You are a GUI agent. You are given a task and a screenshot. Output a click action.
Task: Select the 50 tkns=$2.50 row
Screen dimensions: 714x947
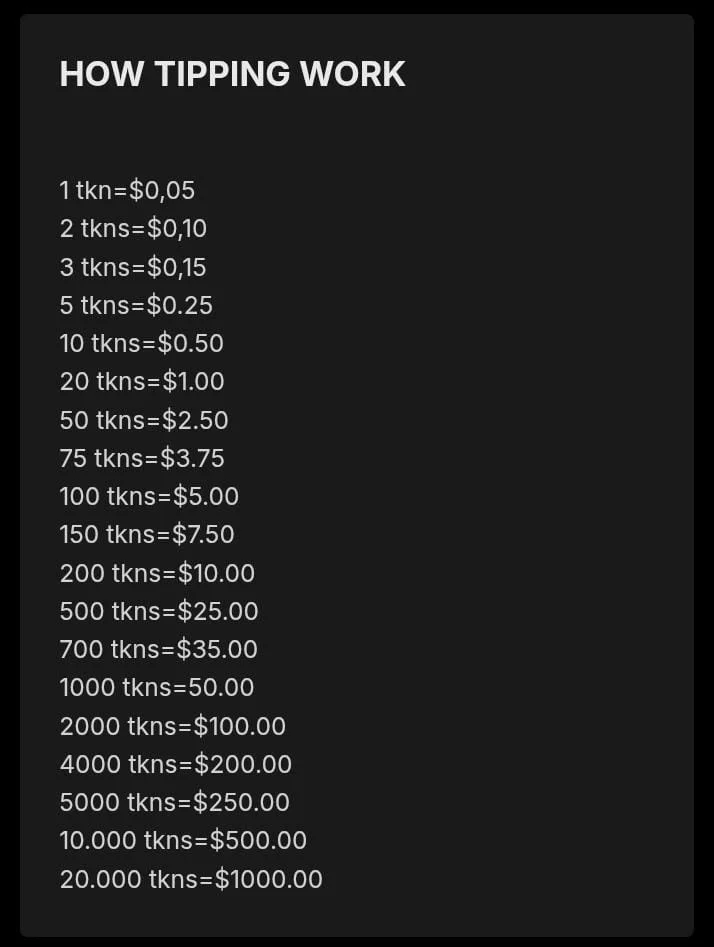click(144, 420)
